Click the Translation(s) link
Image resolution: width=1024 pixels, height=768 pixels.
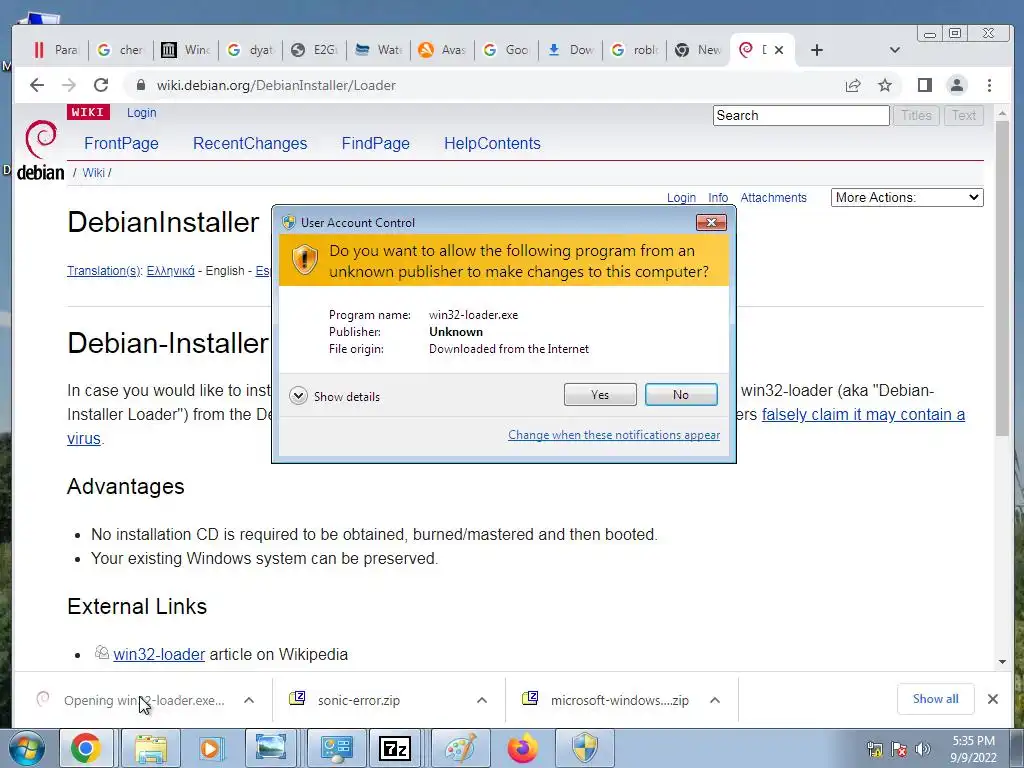click(103, 271)
